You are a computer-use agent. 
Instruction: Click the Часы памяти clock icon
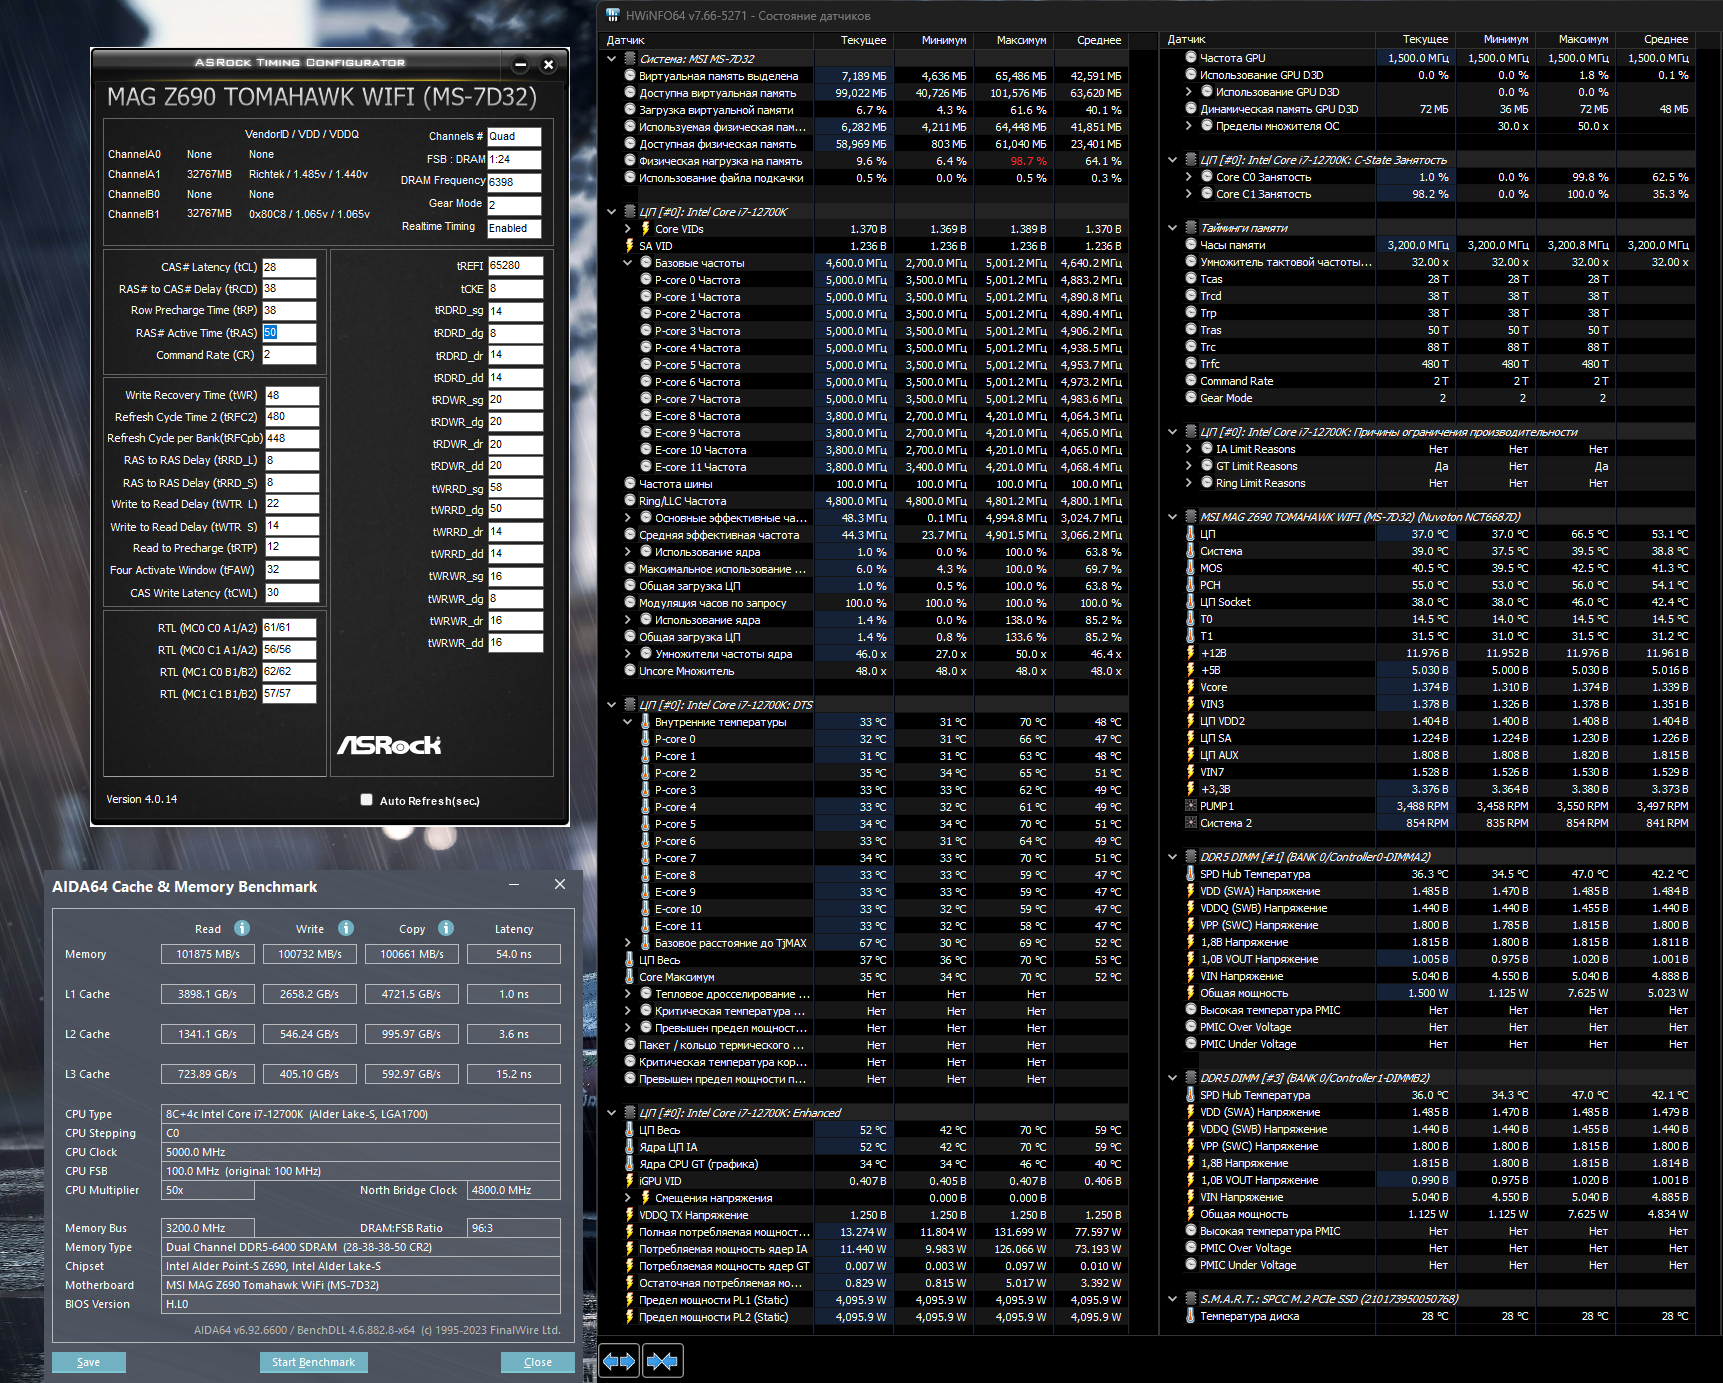click(1191, 245)
